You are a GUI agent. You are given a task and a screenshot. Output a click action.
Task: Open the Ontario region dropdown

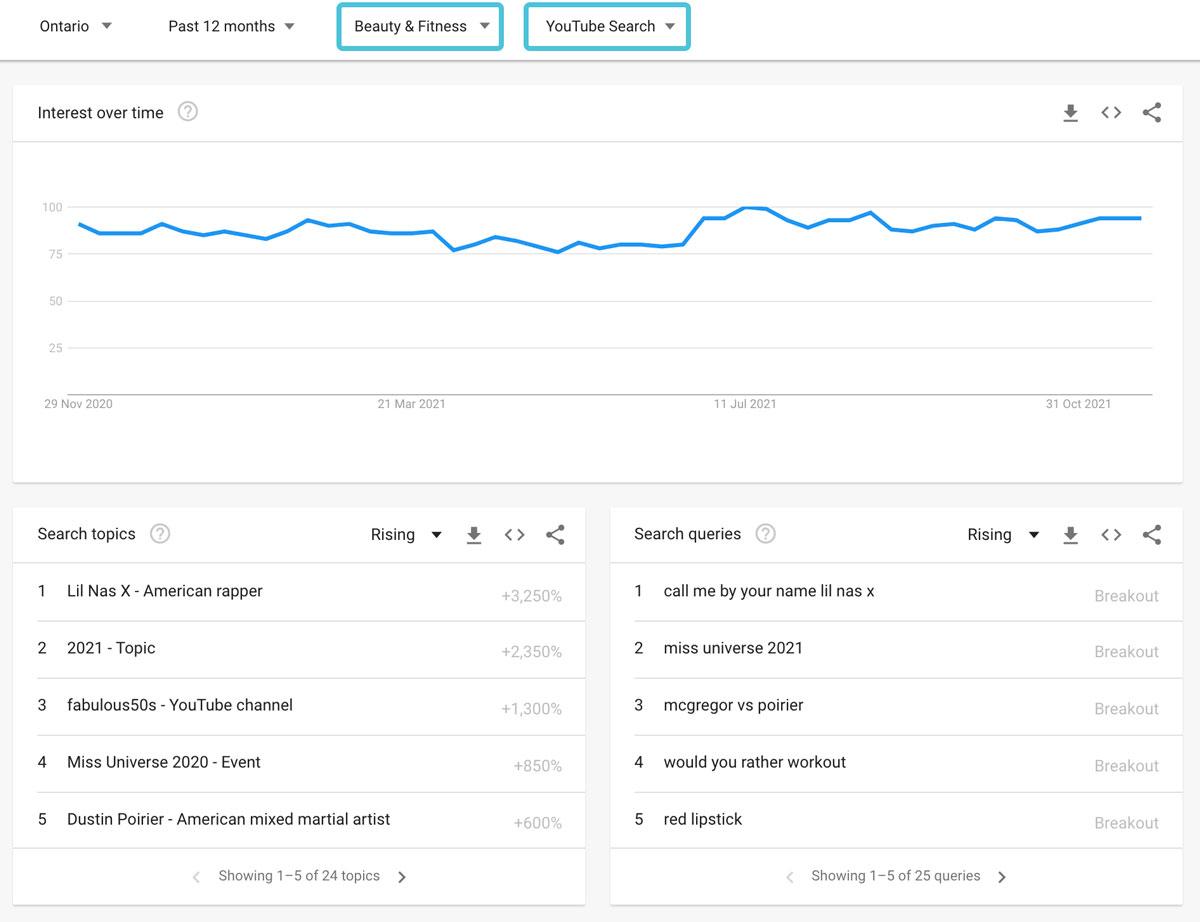coord(76,26)
